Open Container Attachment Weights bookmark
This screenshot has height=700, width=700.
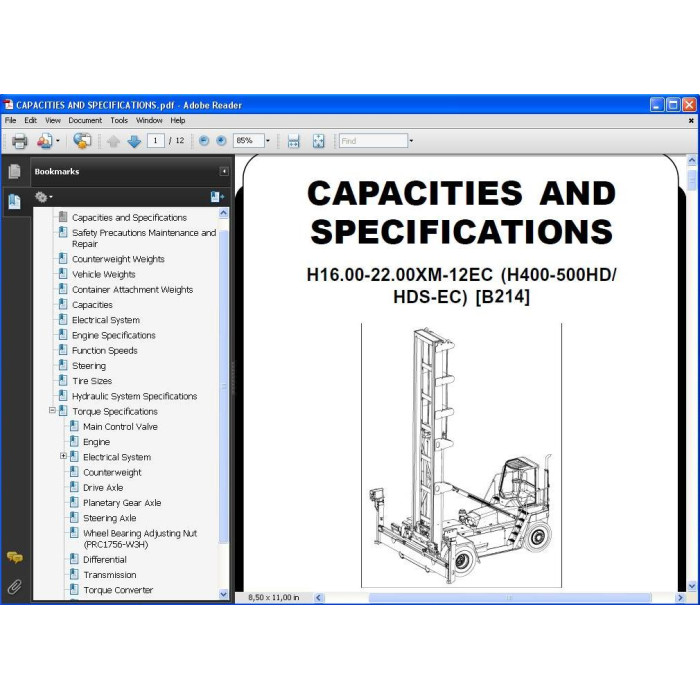(x=133, y=289)
